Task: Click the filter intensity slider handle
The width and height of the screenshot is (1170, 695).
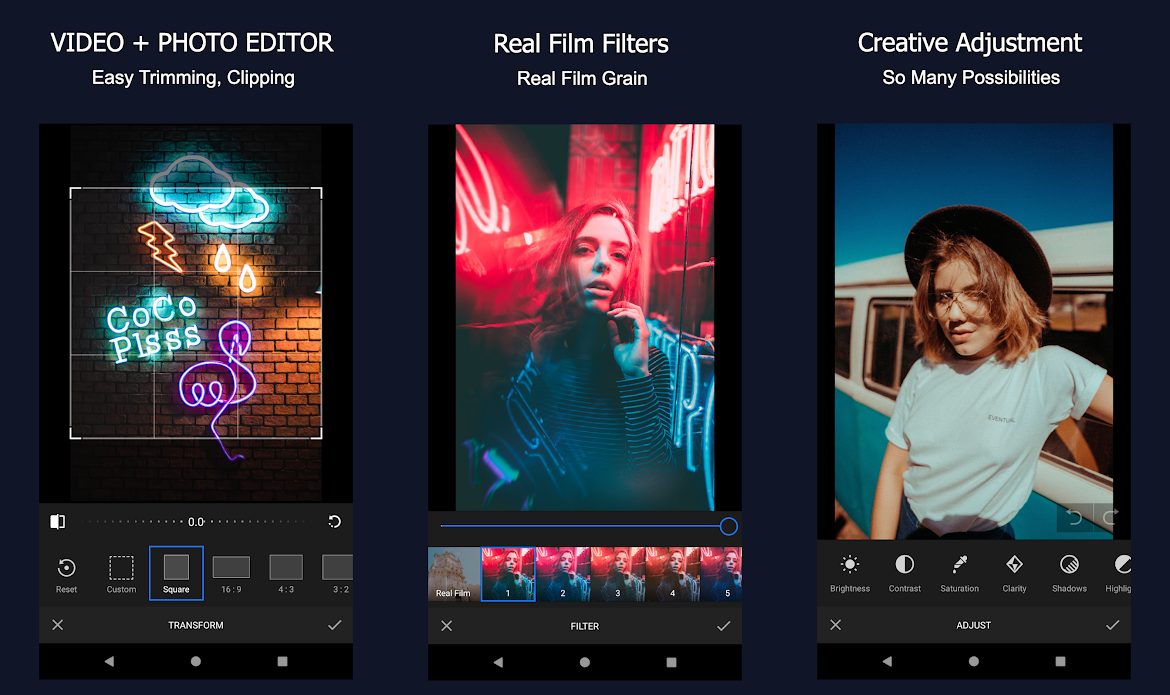Action: click(x=728, y=526)
